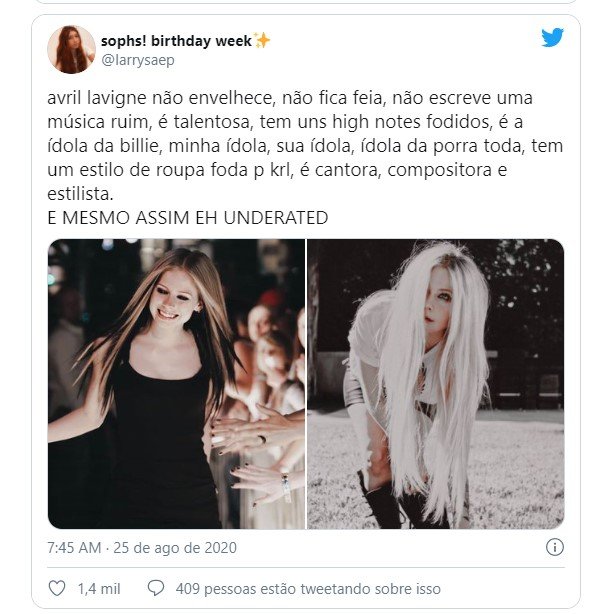
Task: Open the sophs! birthday week profile name
Action: 177,41
